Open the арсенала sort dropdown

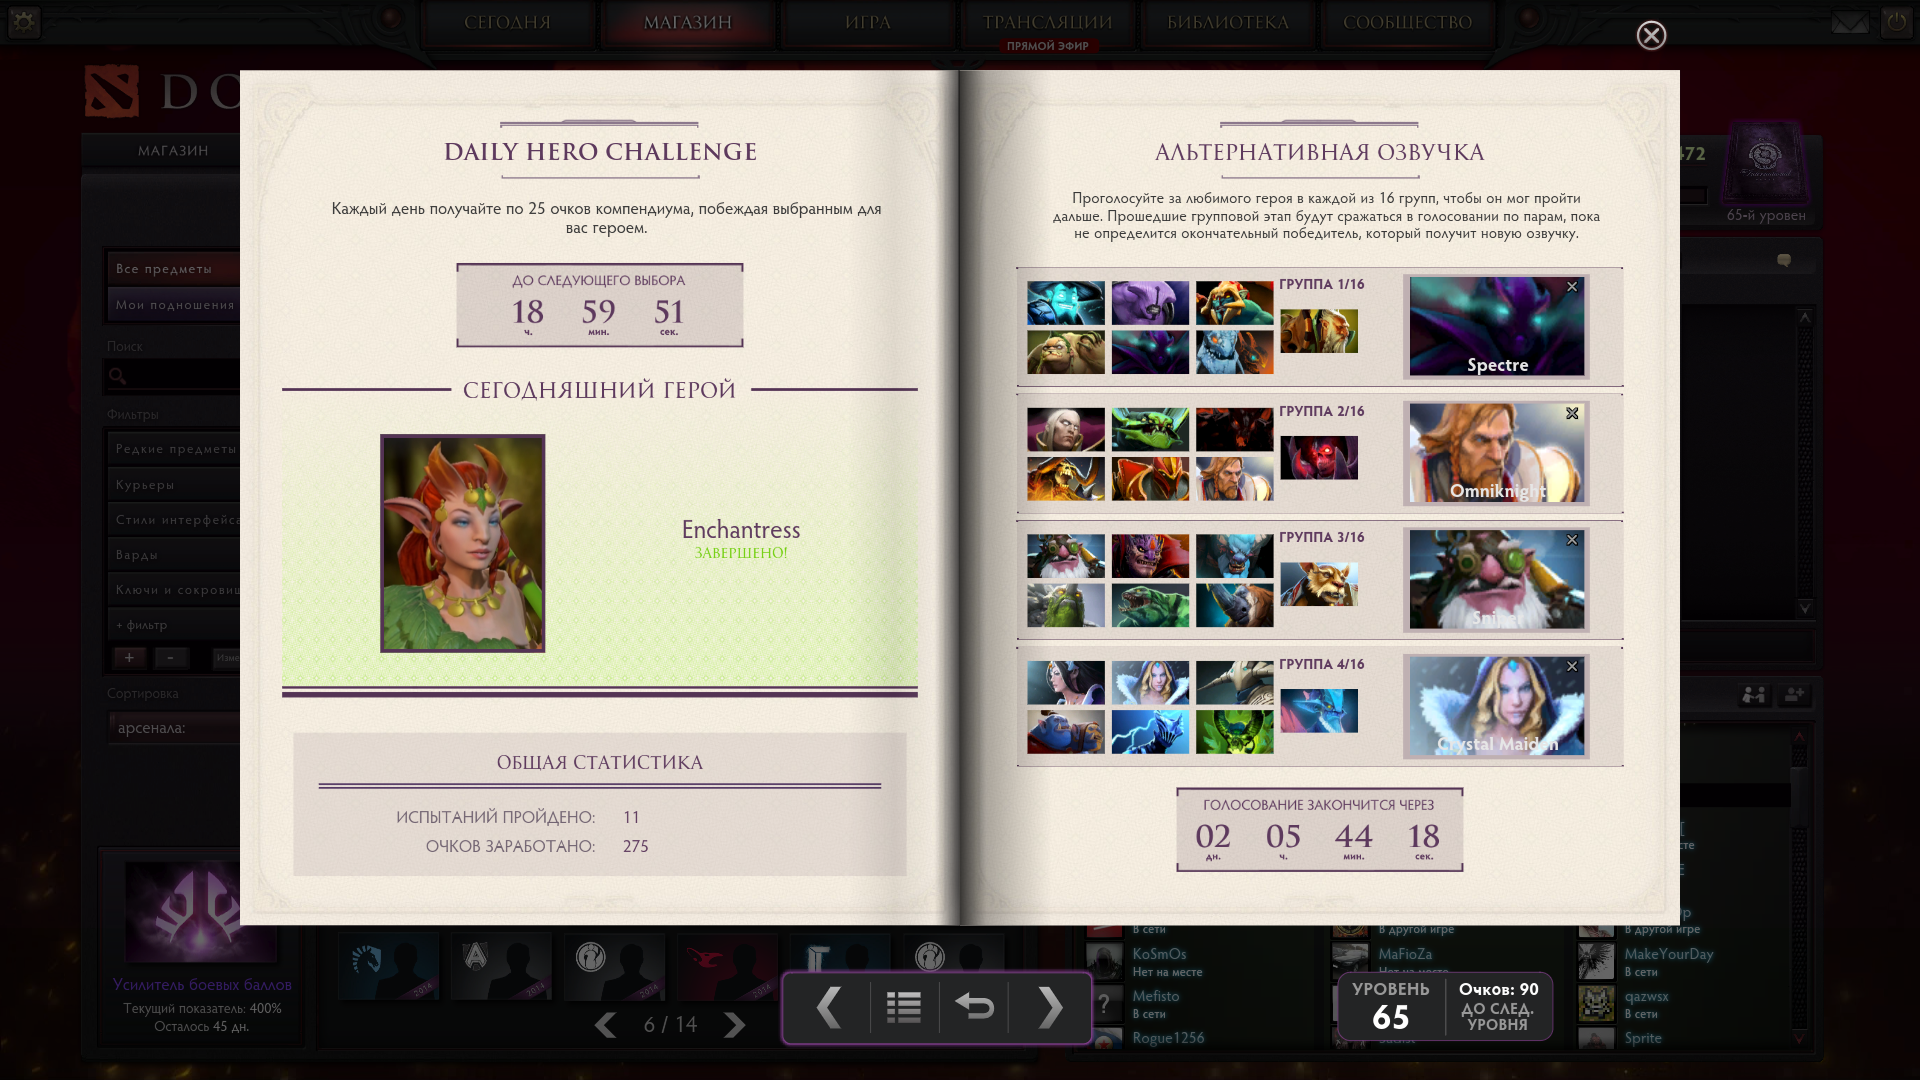174,727
